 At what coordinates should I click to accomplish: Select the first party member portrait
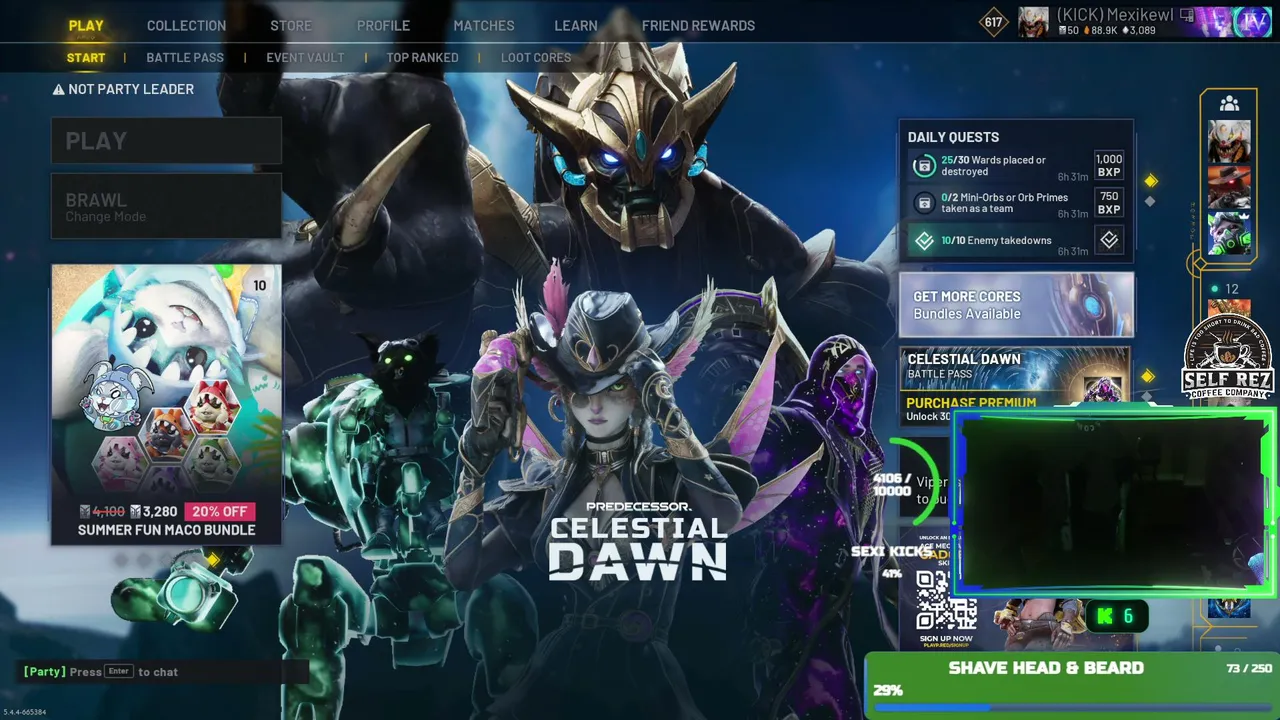pos(1229,141)
